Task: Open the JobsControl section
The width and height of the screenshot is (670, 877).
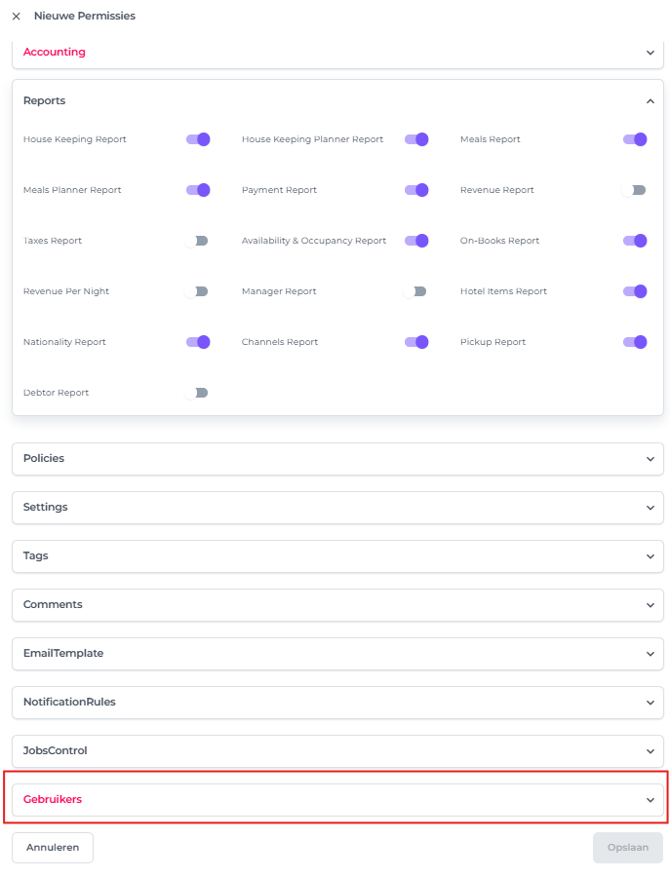Action: pyautogui.click(x=650, y=751)
